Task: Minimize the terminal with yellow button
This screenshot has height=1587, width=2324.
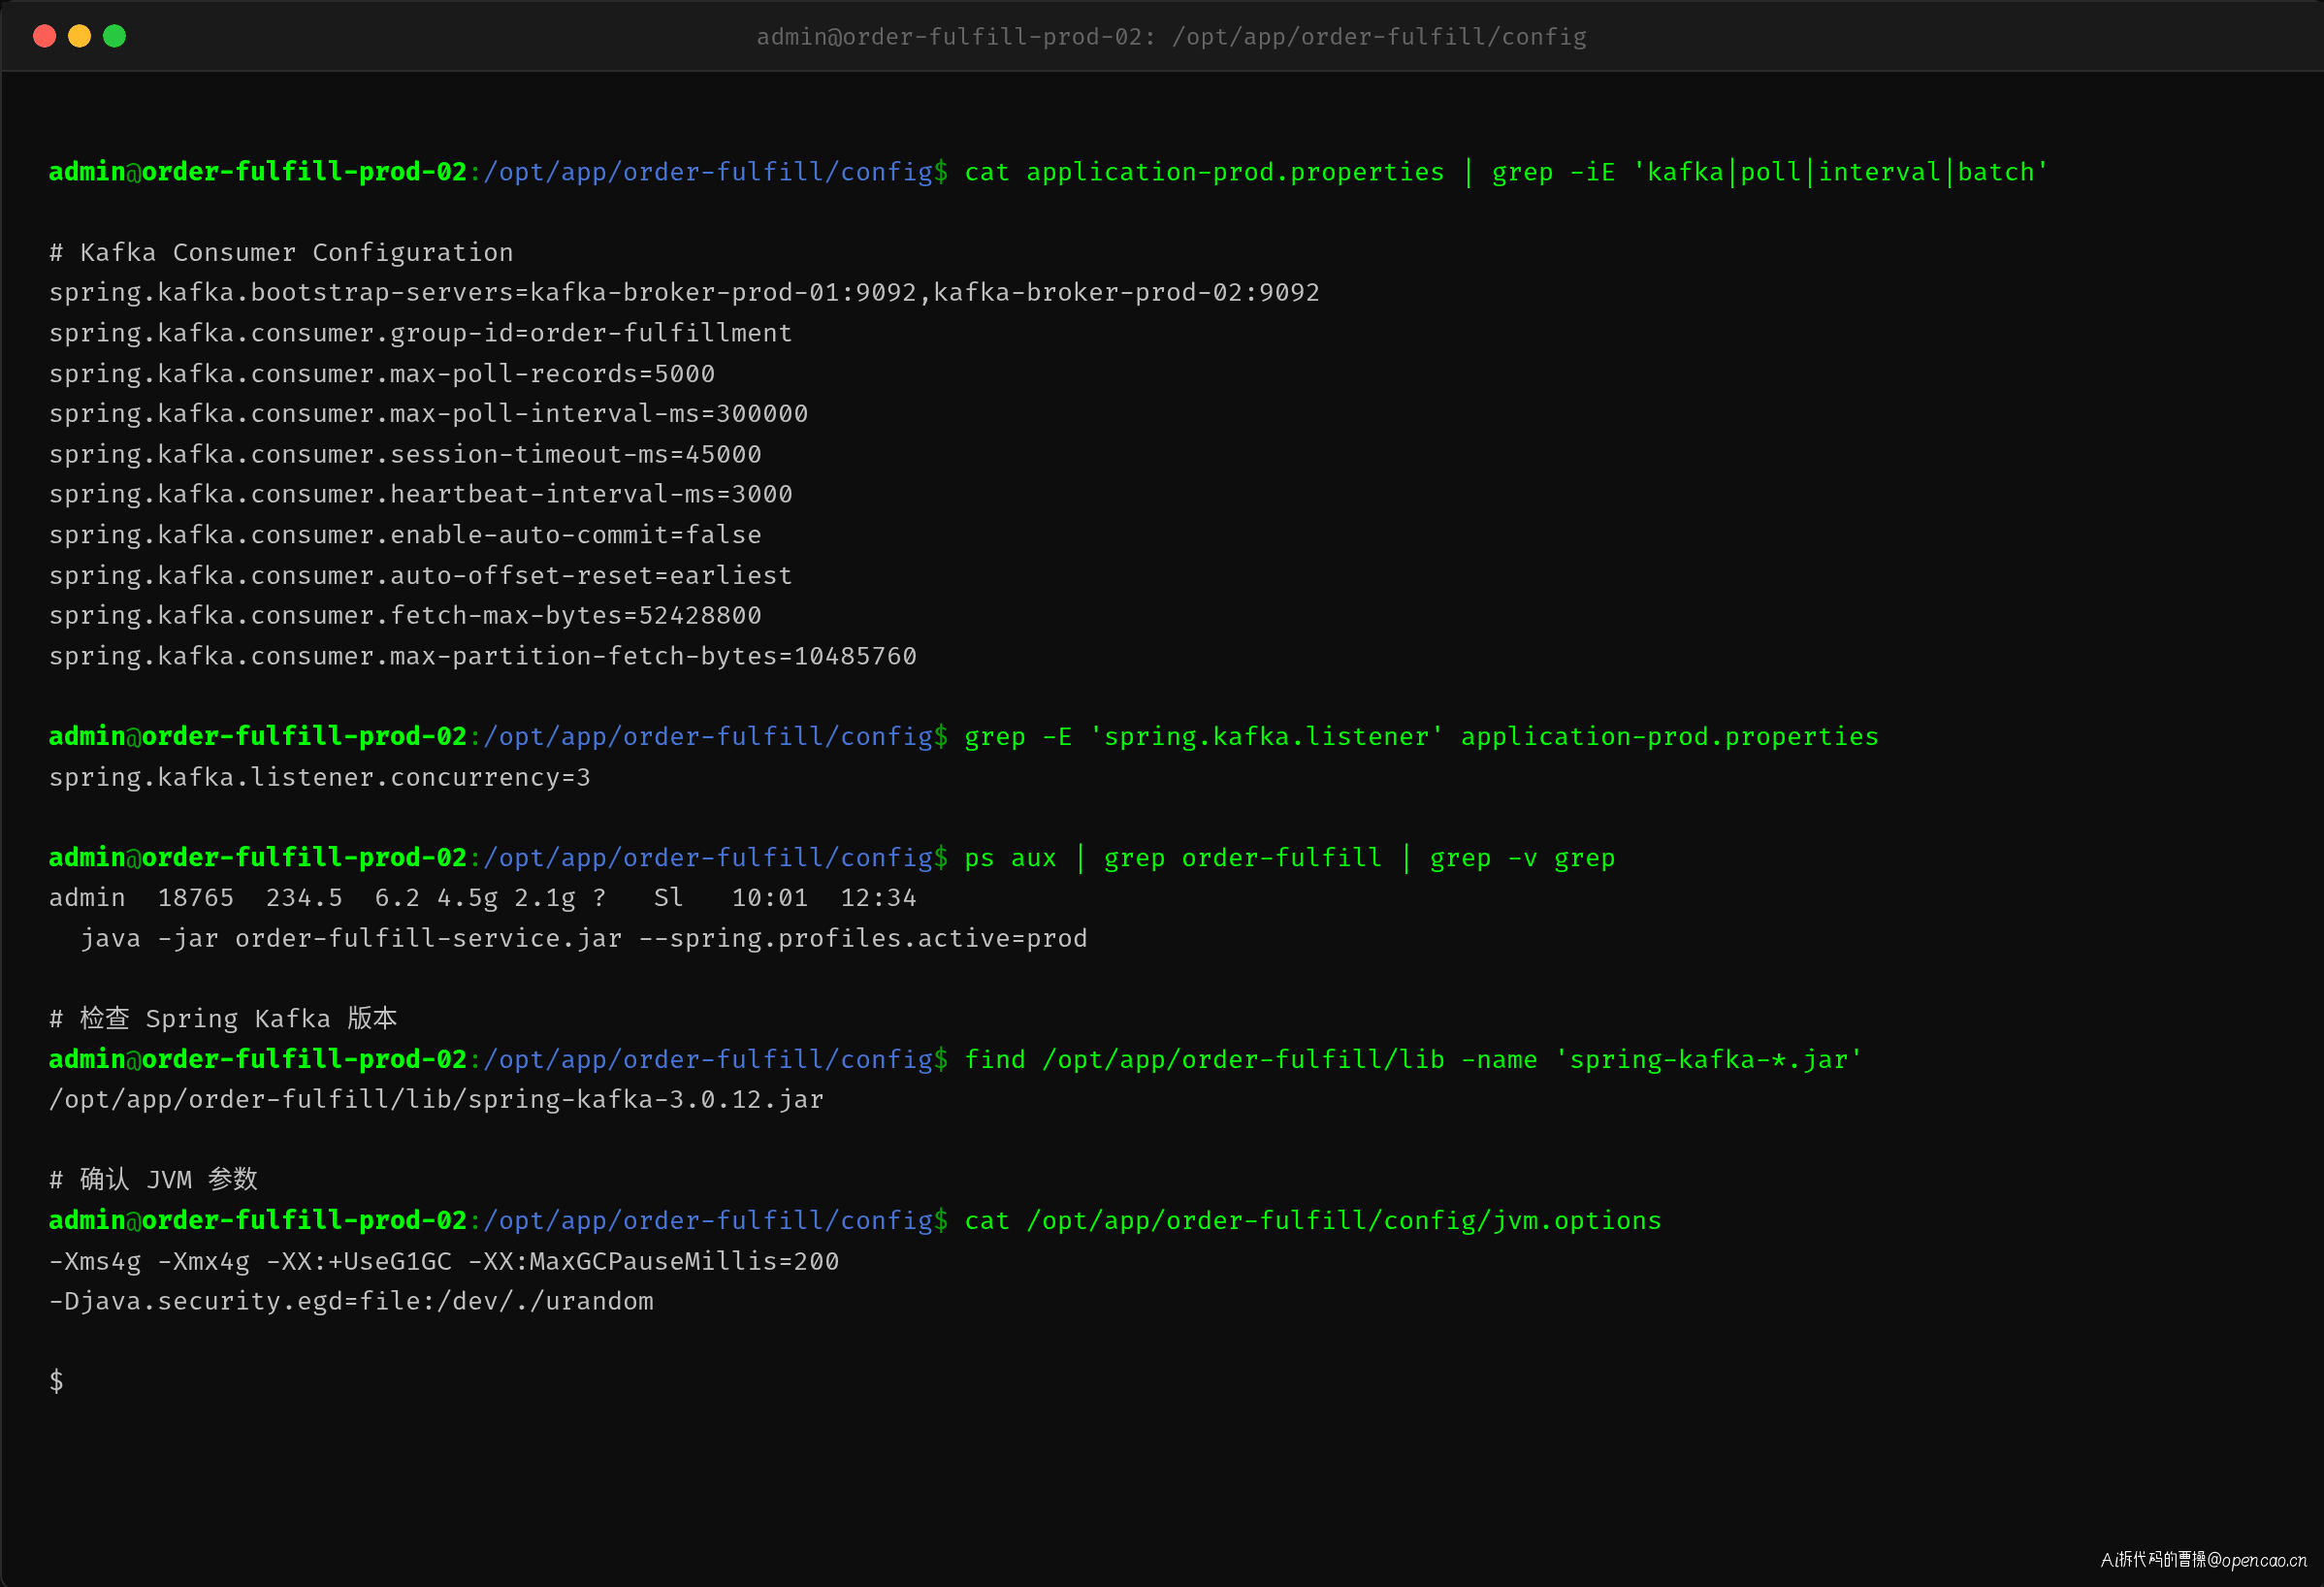Action: 79,37
